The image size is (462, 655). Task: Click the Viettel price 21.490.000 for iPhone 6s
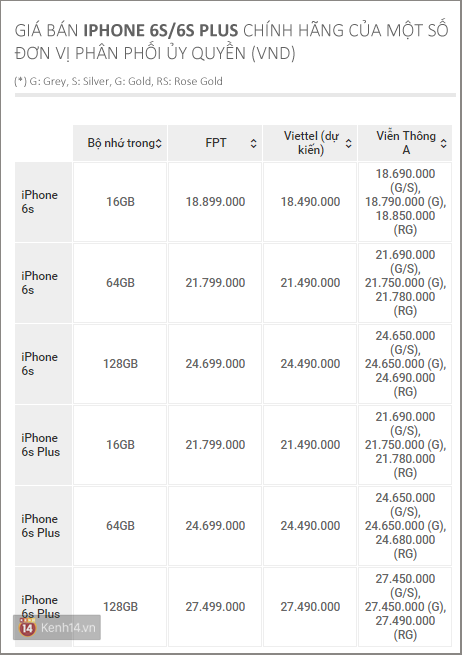coord(310,283)
